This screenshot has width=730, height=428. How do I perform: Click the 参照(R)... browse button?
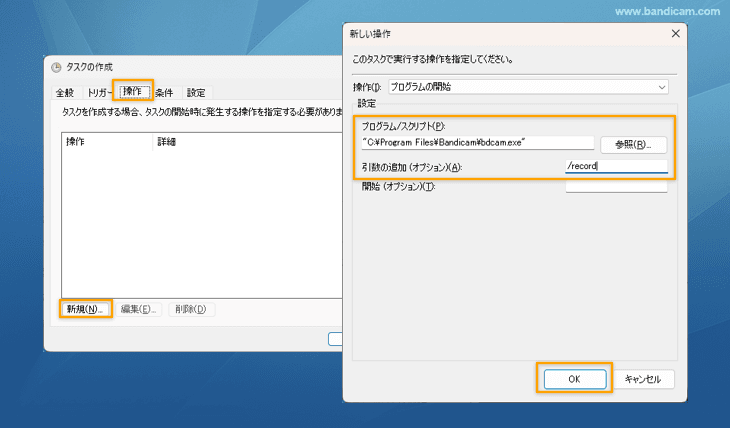634,145
